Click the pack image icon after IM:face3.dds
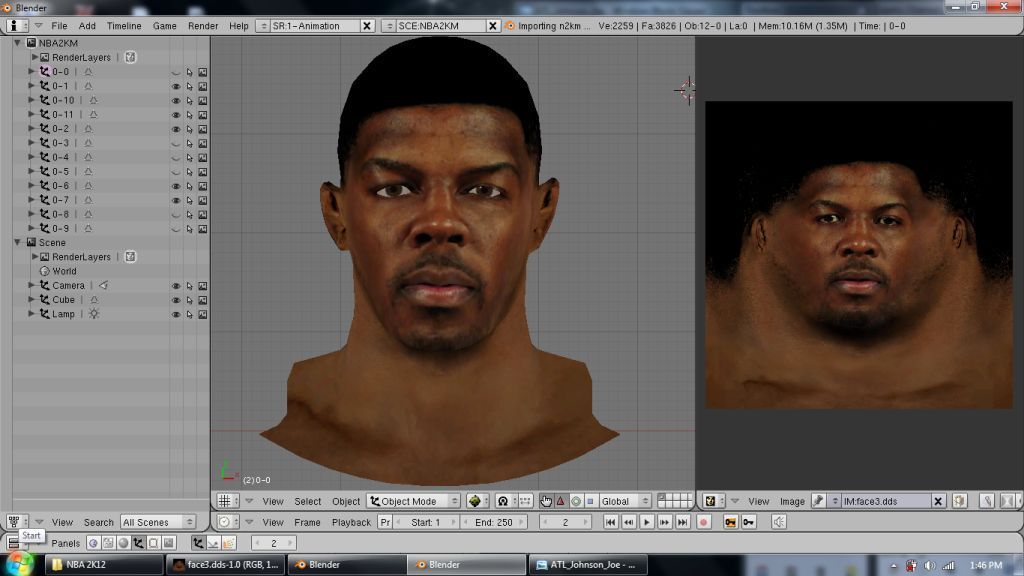 959,501
